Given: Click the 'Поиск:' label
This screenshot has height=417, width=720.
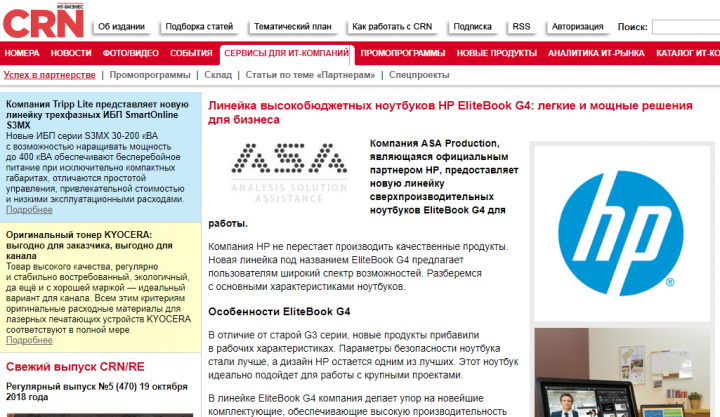Looking at the screenshot, I should [x=632, y=27].
